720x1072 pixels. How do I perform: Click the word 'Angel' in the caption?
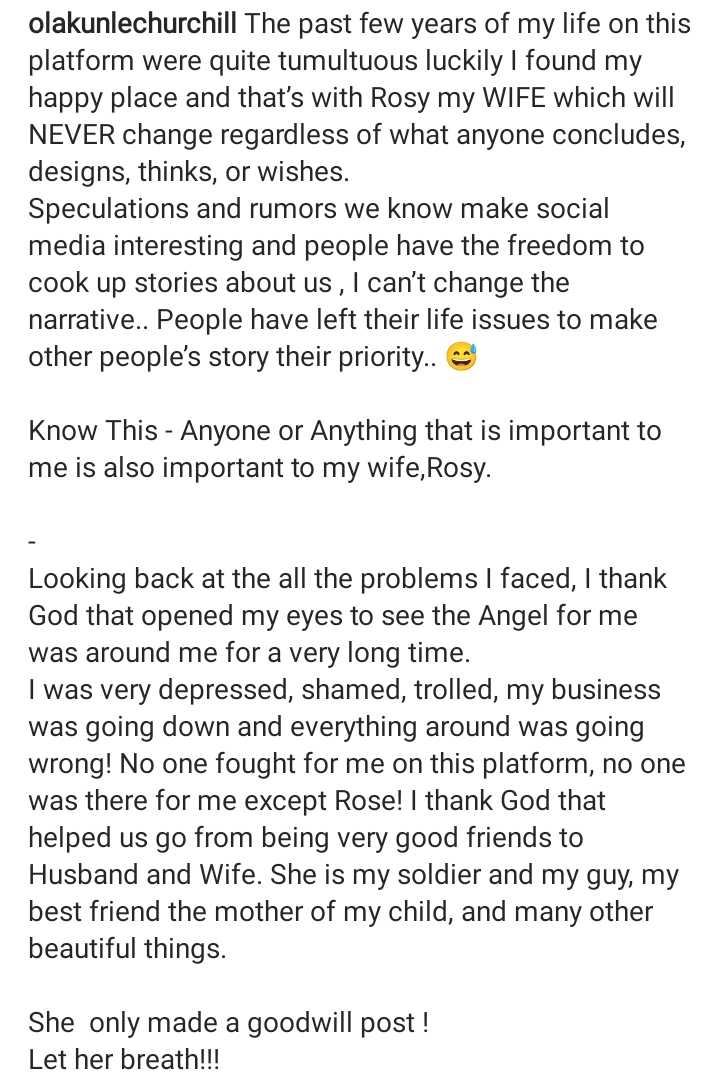[x=513, y=616]
